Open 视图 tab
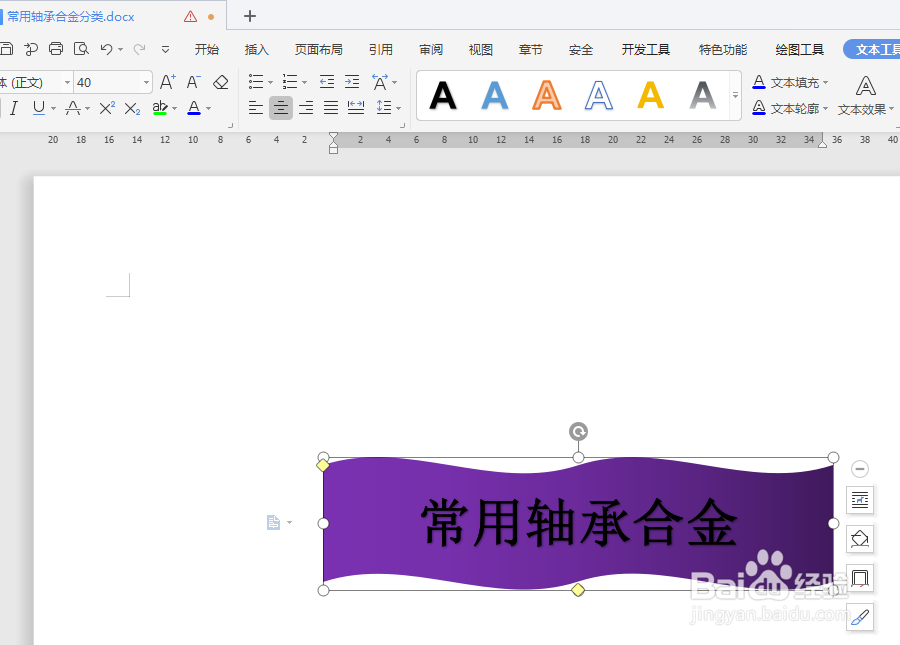900x645 pixels. point(481,50)
